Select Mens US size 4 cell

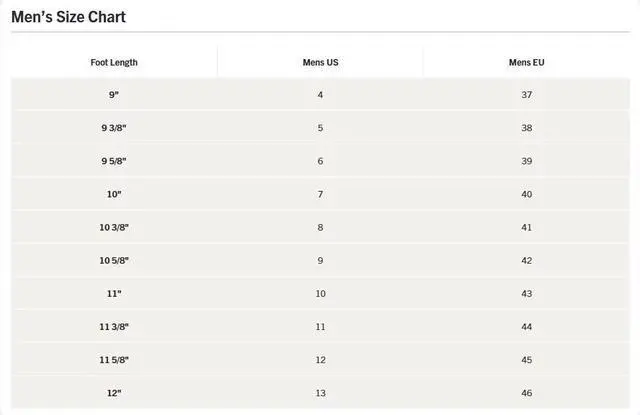[320, 95]
